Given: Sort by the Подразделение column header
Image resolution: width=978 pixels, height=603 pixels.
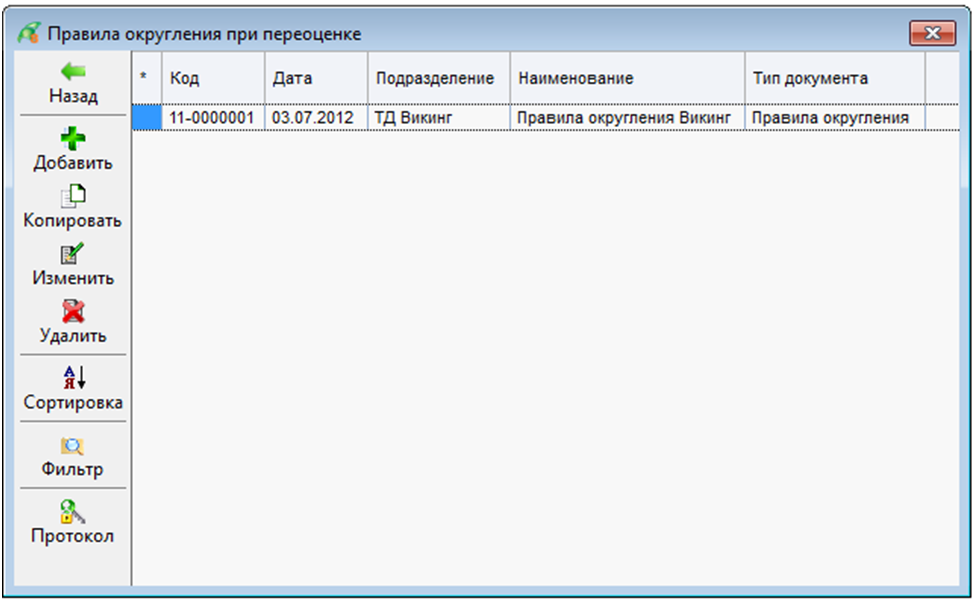Looking at the screenshot, I should [x=437, y=78].
